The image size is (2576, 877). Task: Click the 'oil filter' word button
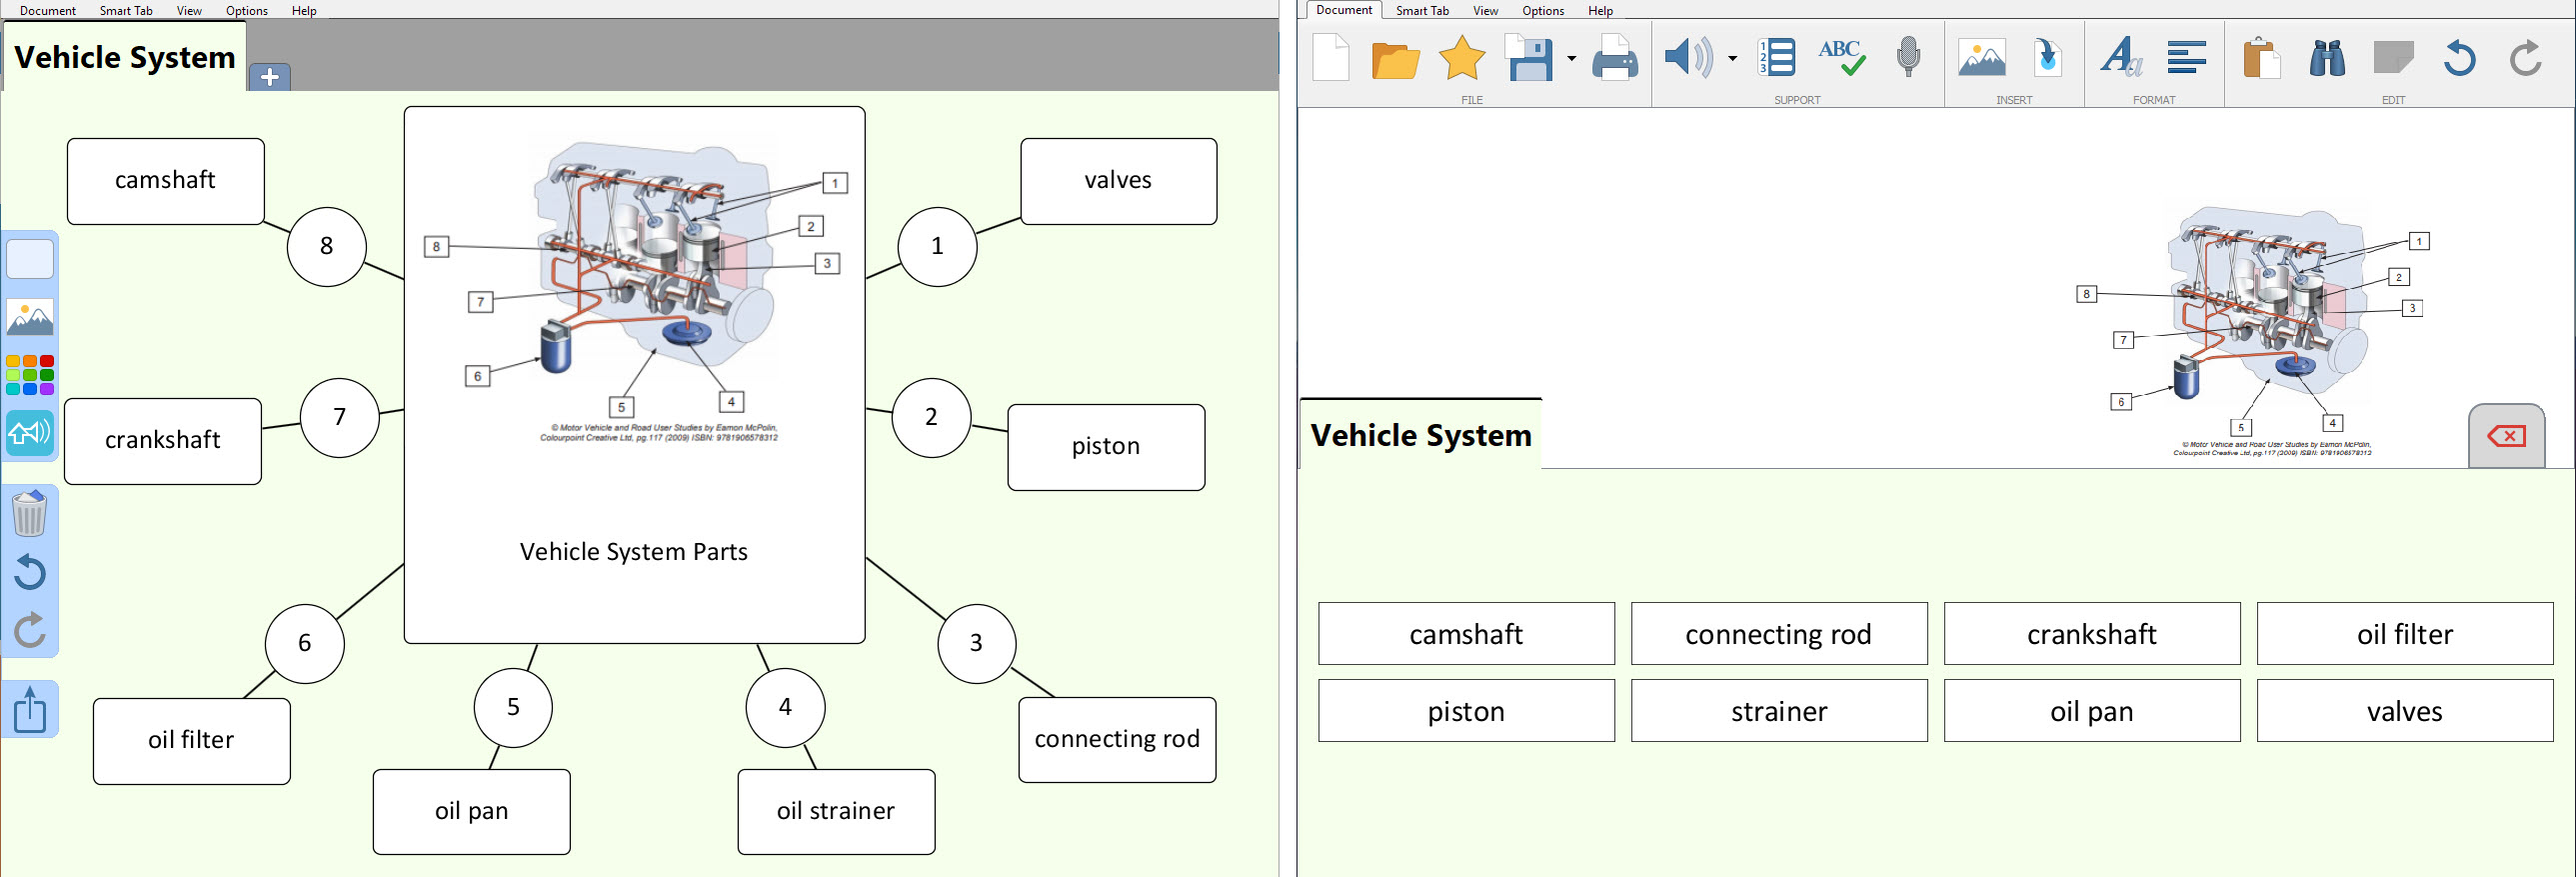click(x=2404, y=634)
